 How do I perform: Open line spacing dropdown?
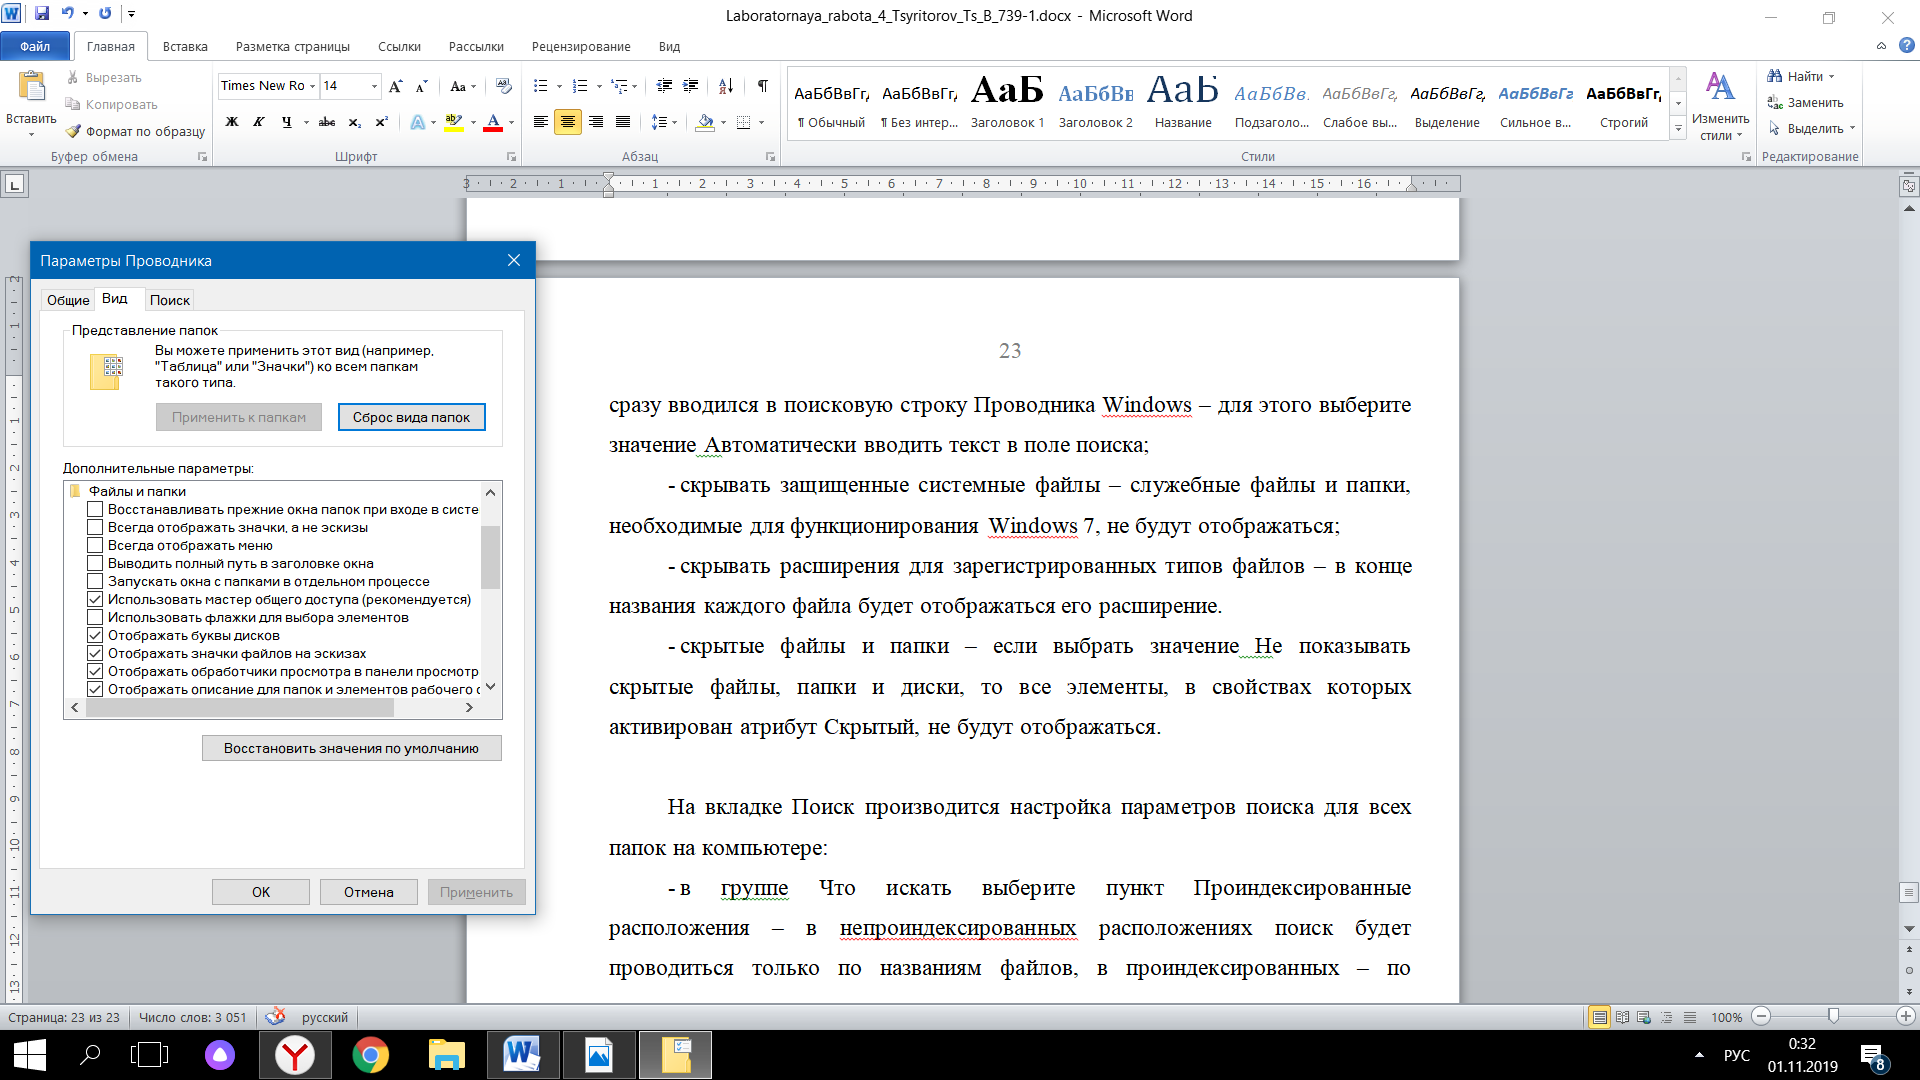pos(664,122)
